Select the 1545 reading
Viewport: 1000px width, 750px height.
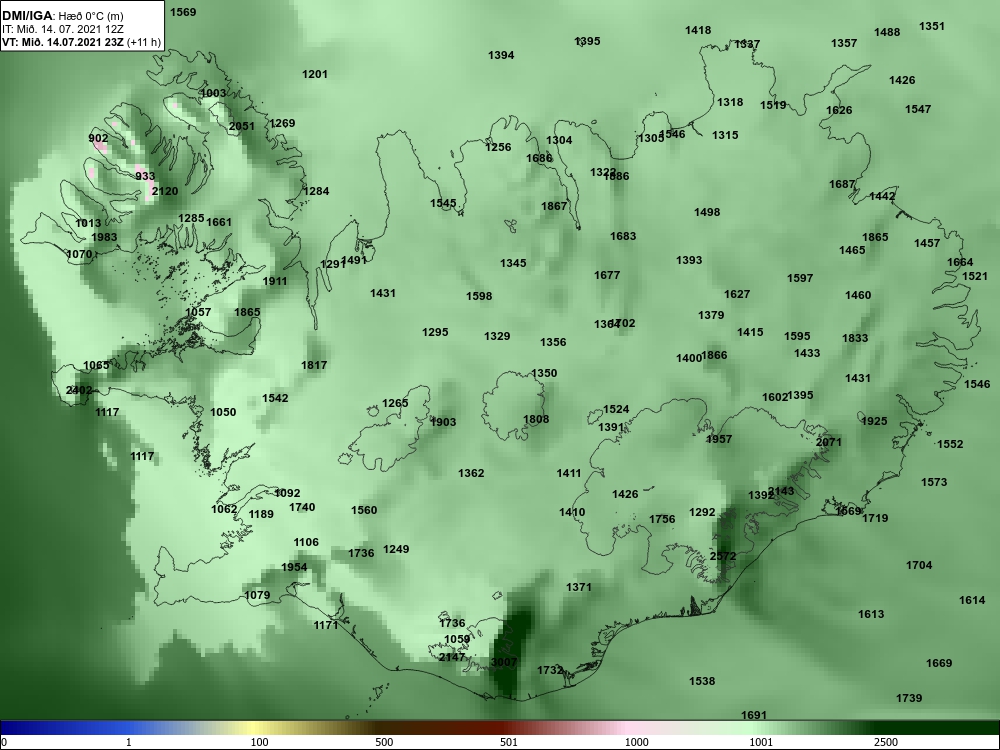(x=443, y=203)
